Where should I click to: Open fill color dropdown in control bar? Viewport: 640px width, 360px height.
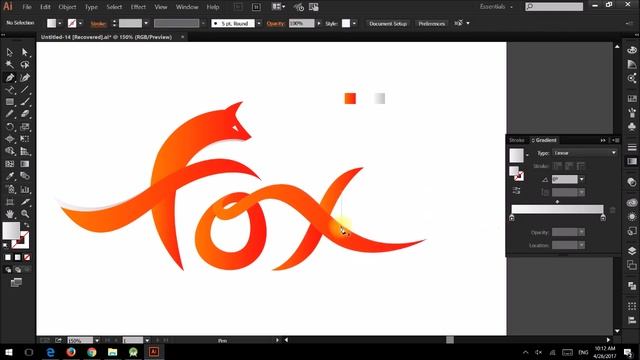tap(60, 23)
